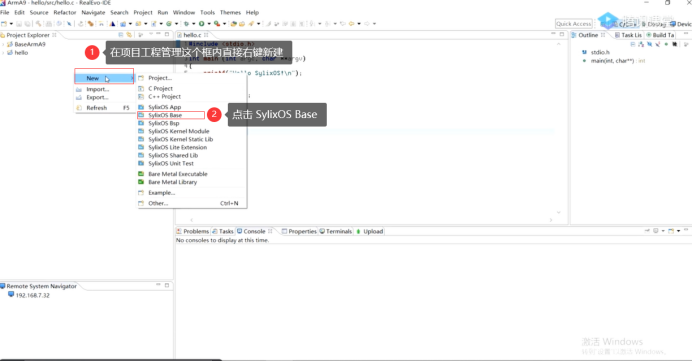
Task: Select the hello project in the tree
Action: coord(21,53)
